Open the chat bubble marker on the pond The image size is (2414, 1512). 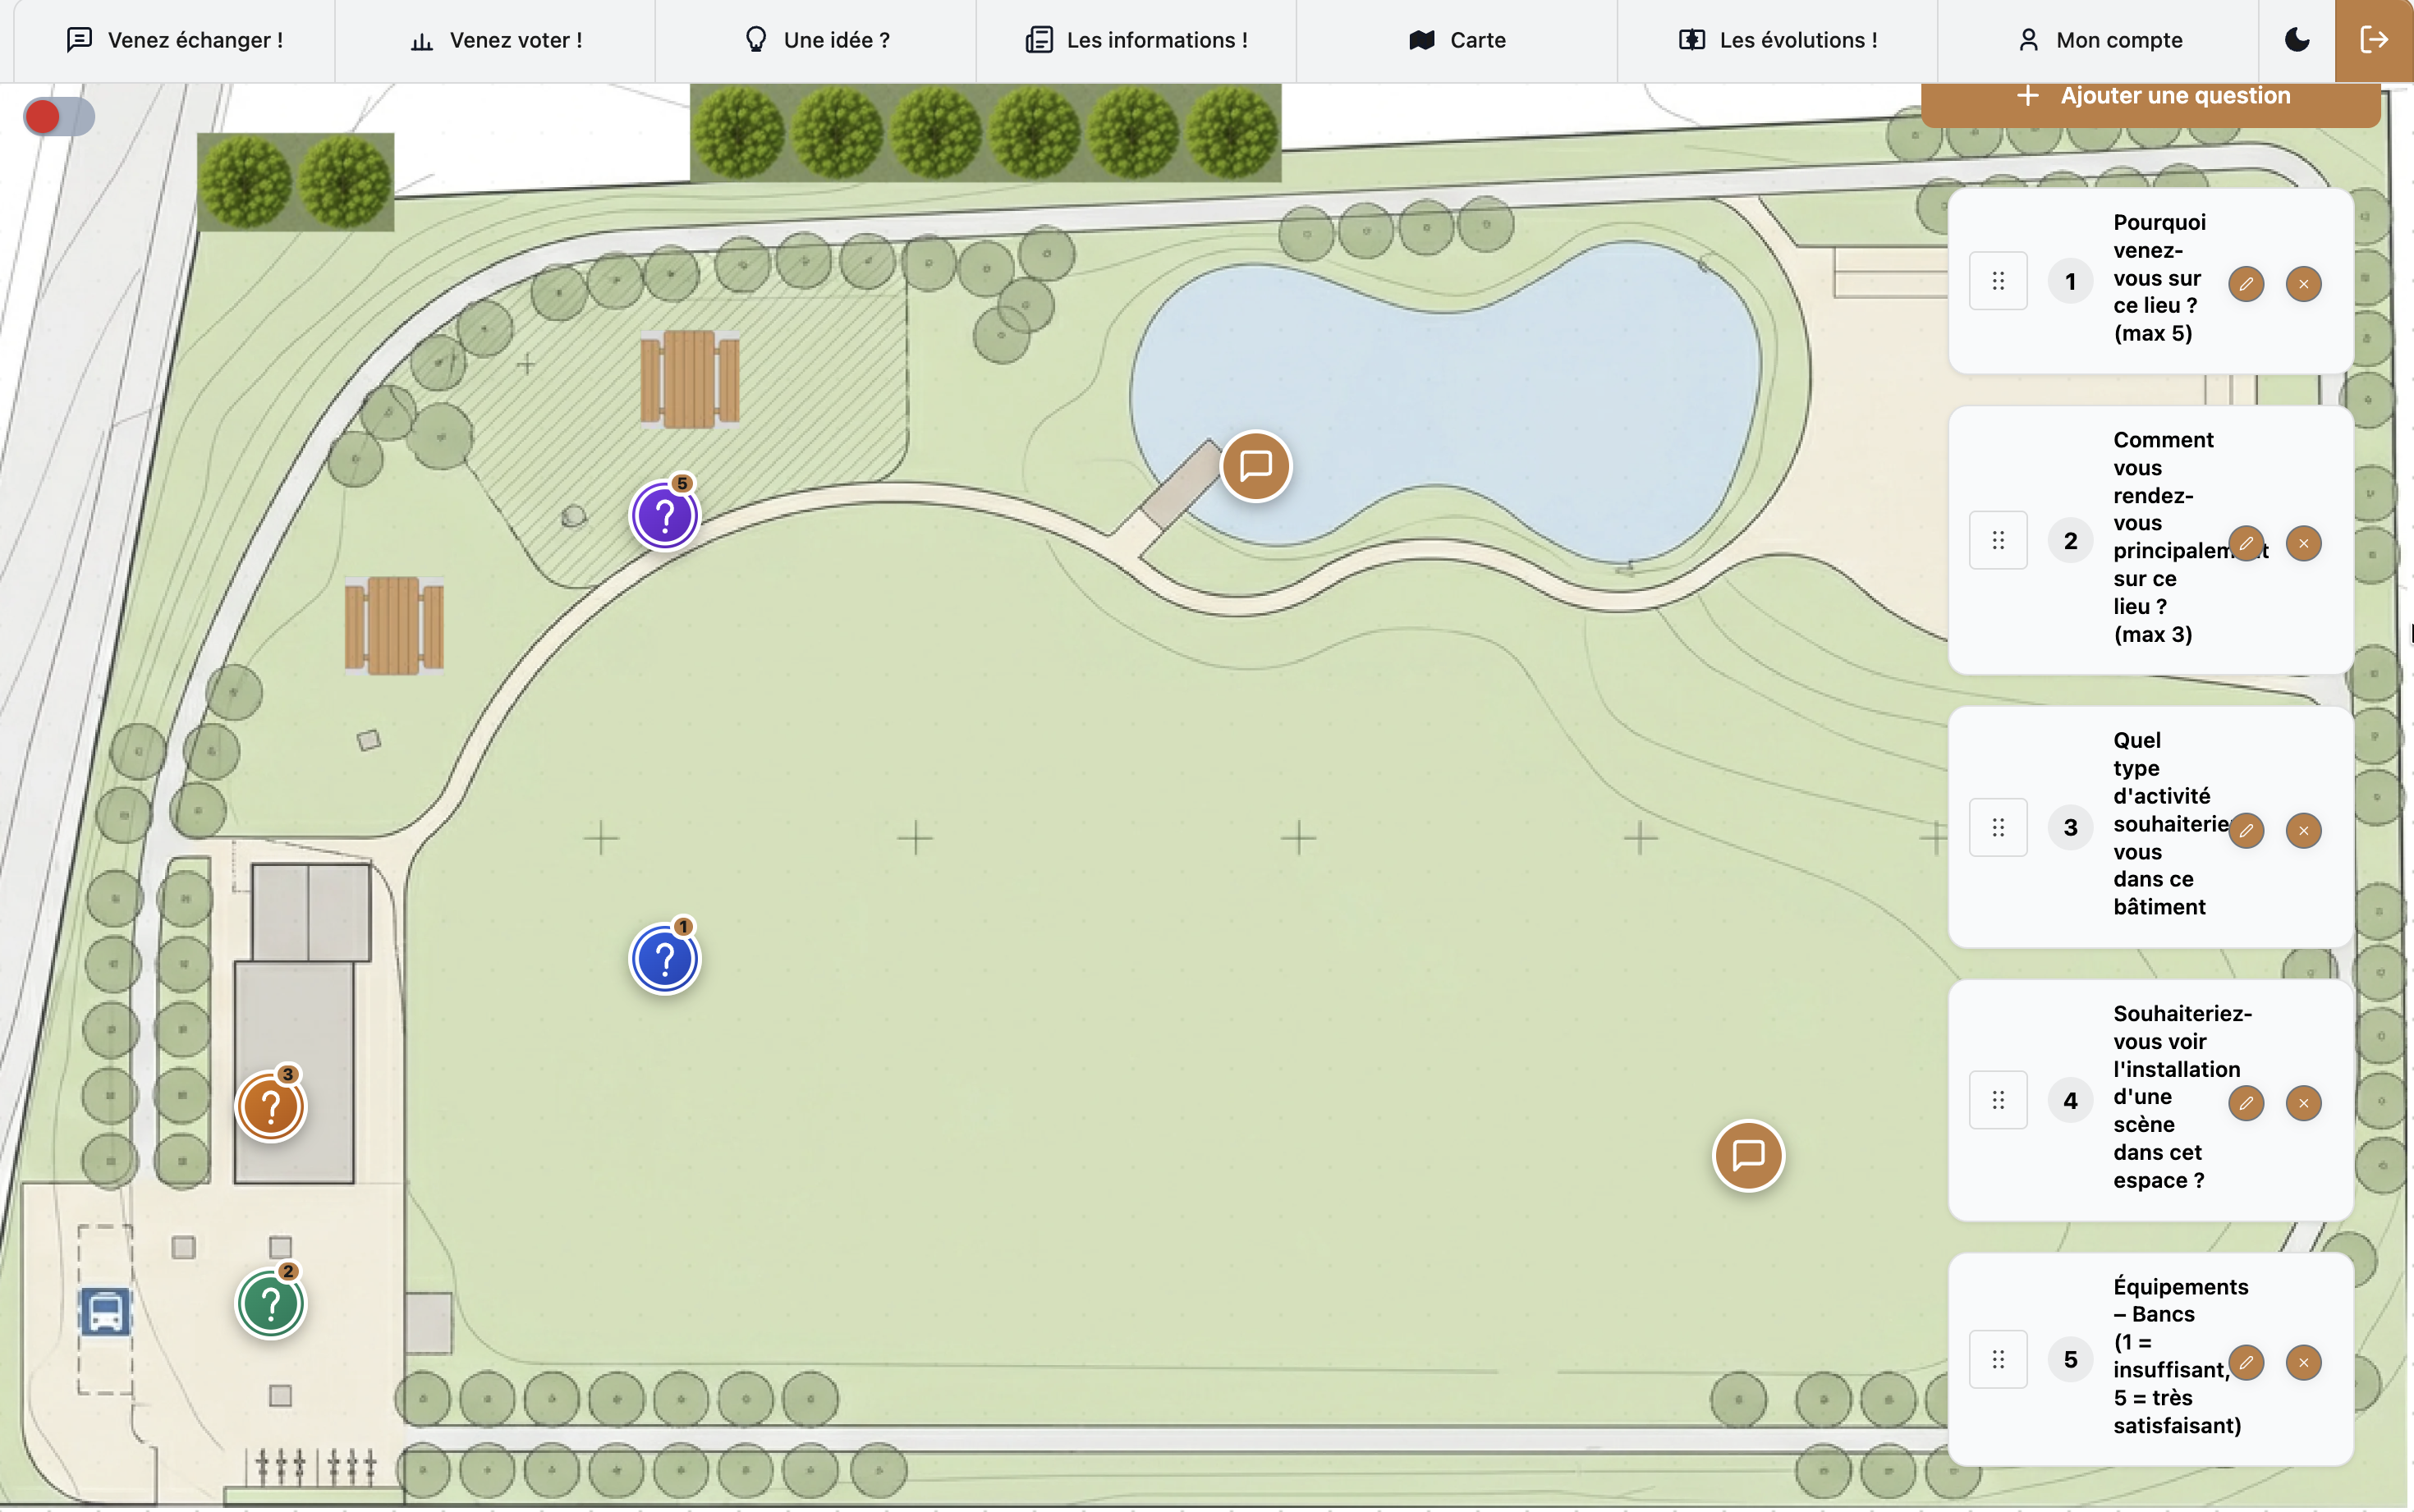pos(1256,466)
